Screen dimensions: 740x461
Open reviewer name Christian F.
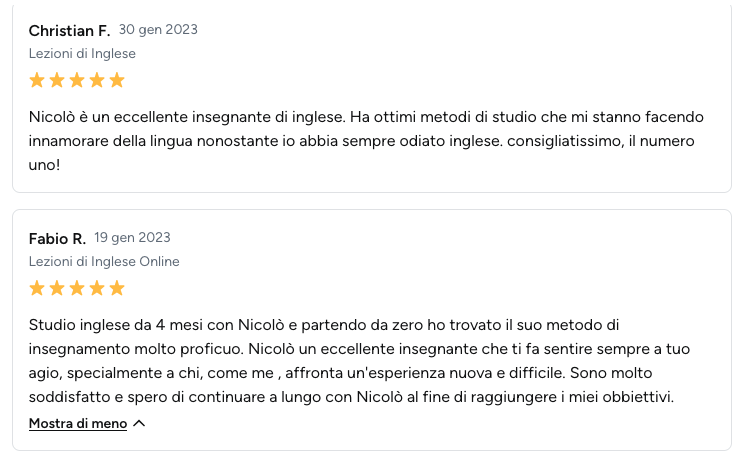point(69,30)
